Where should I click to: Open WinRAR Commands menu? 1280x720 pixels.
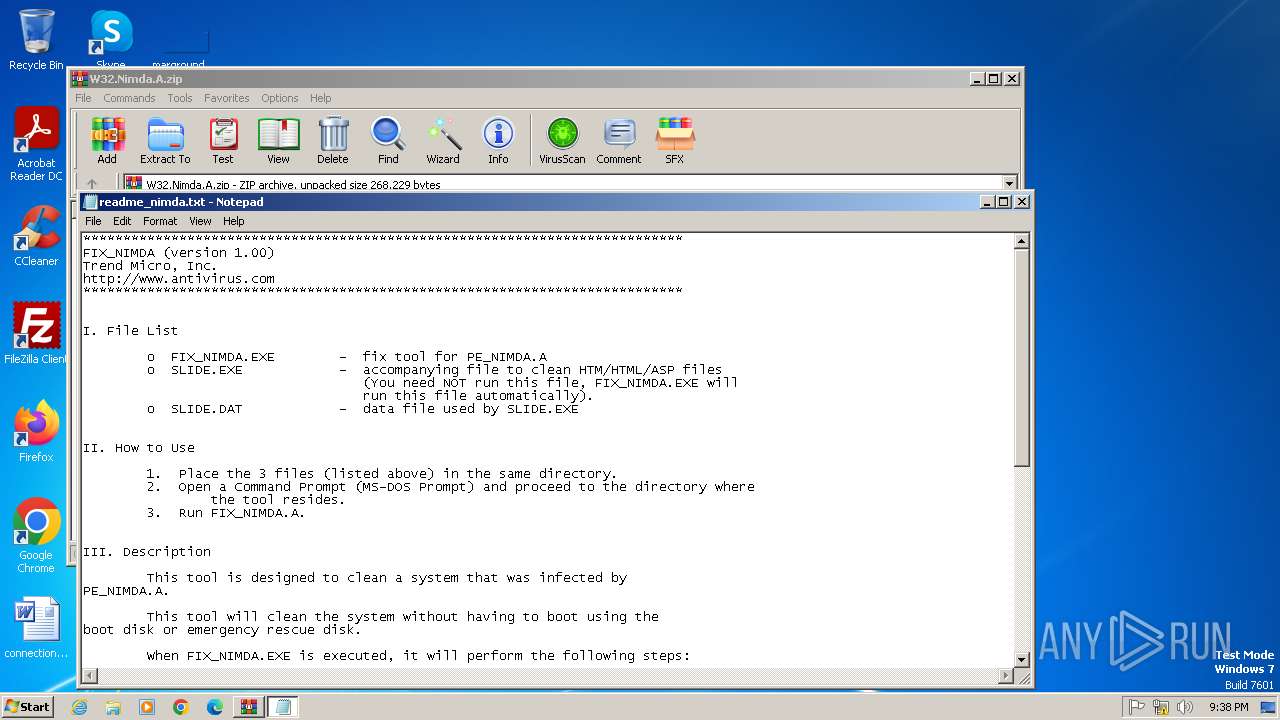pos(129,98)
